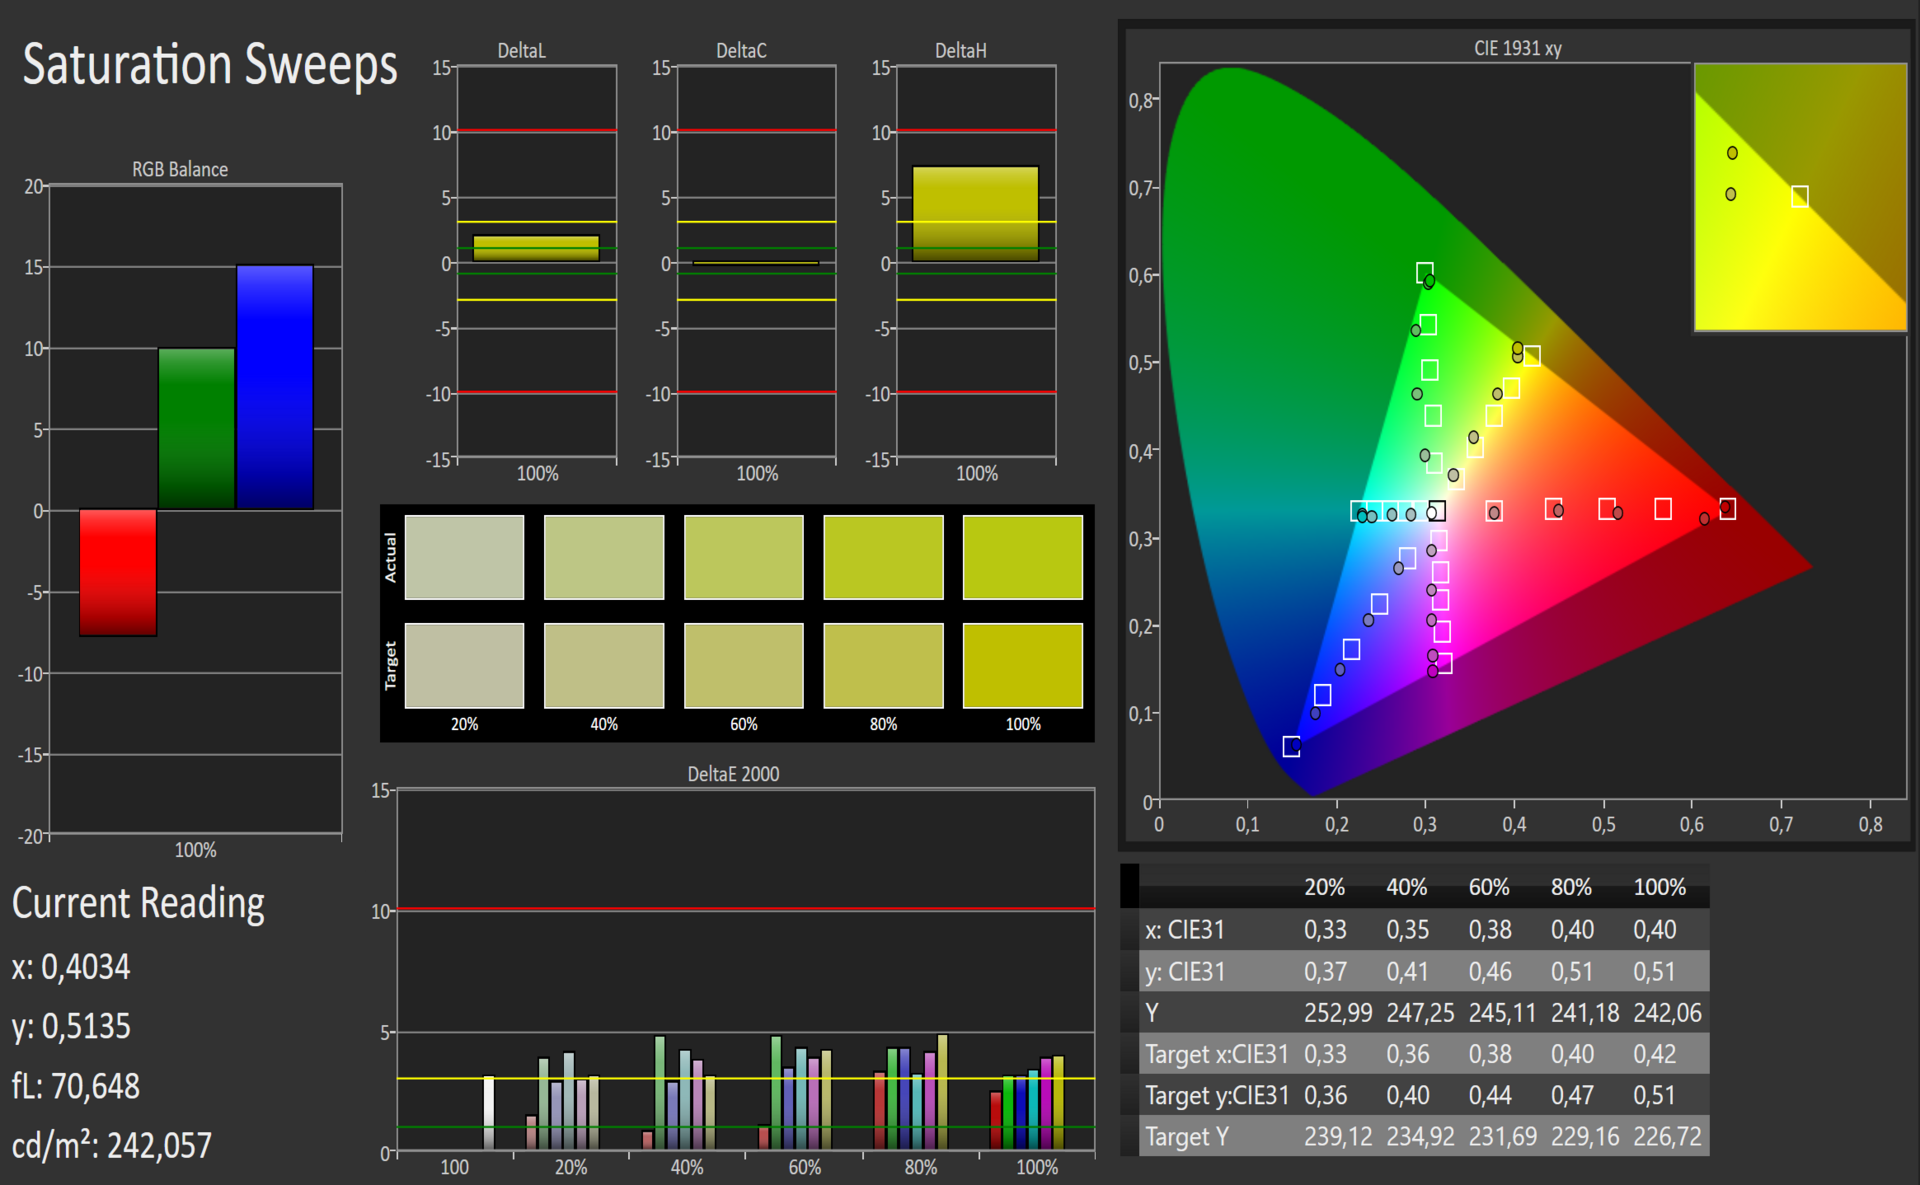Click the Saturation Sweeps title

[x=210, y=65]
